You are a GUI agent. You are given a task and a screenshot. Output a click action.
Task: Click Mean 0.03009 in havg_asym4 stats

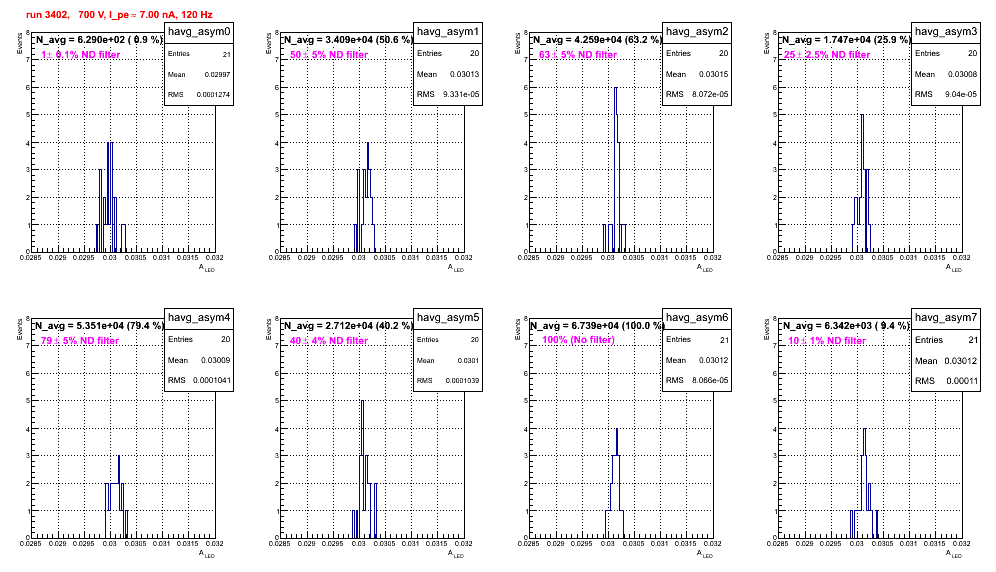[199, 360]
